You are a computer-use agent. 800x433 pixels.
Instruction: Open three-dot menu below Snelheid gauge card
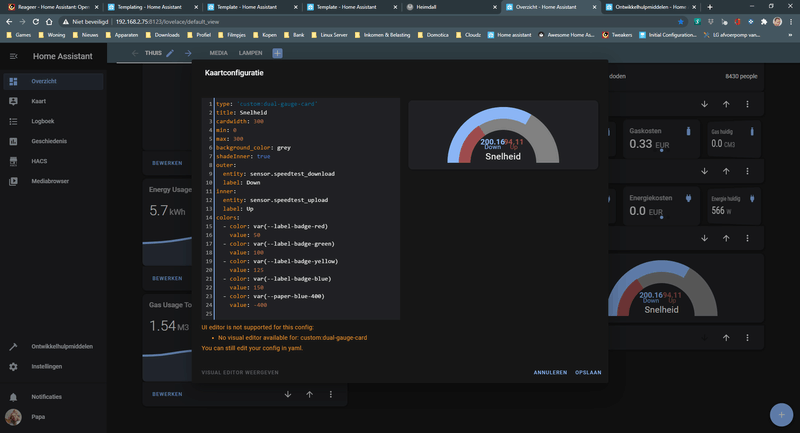click(x=747, y=338)
